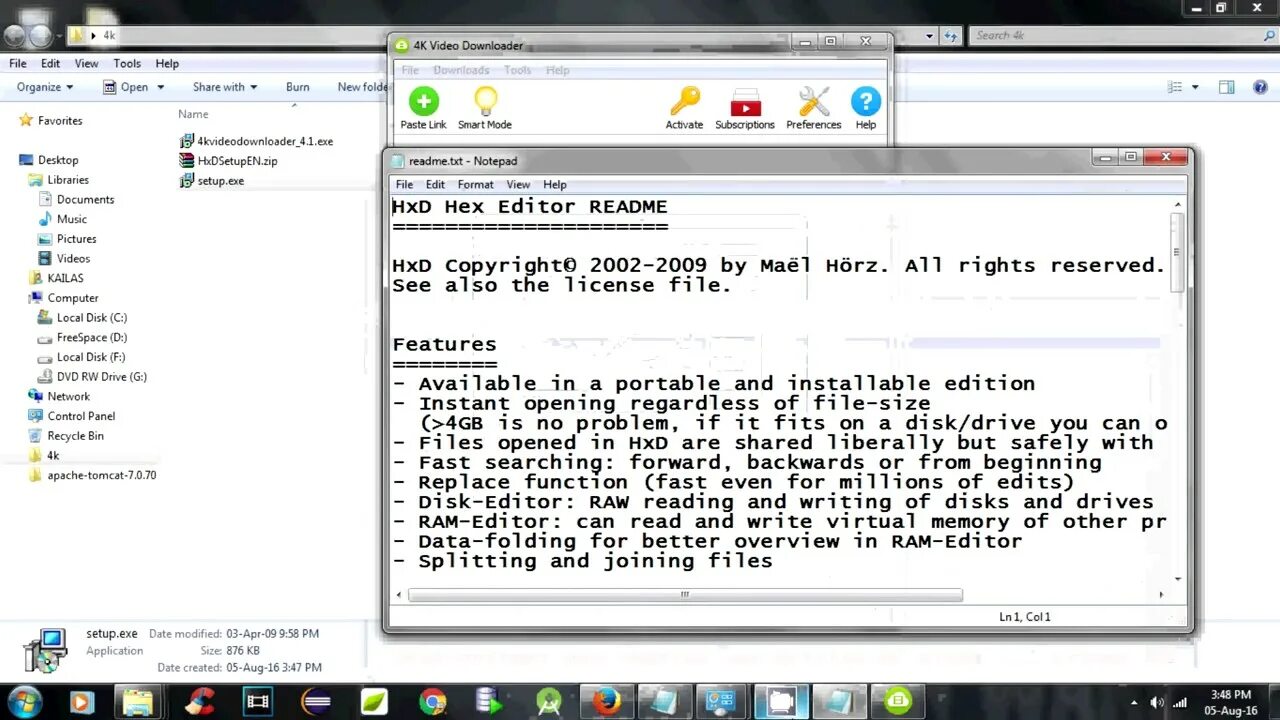Open the Notepad Help menu

(x=555, y=184)
